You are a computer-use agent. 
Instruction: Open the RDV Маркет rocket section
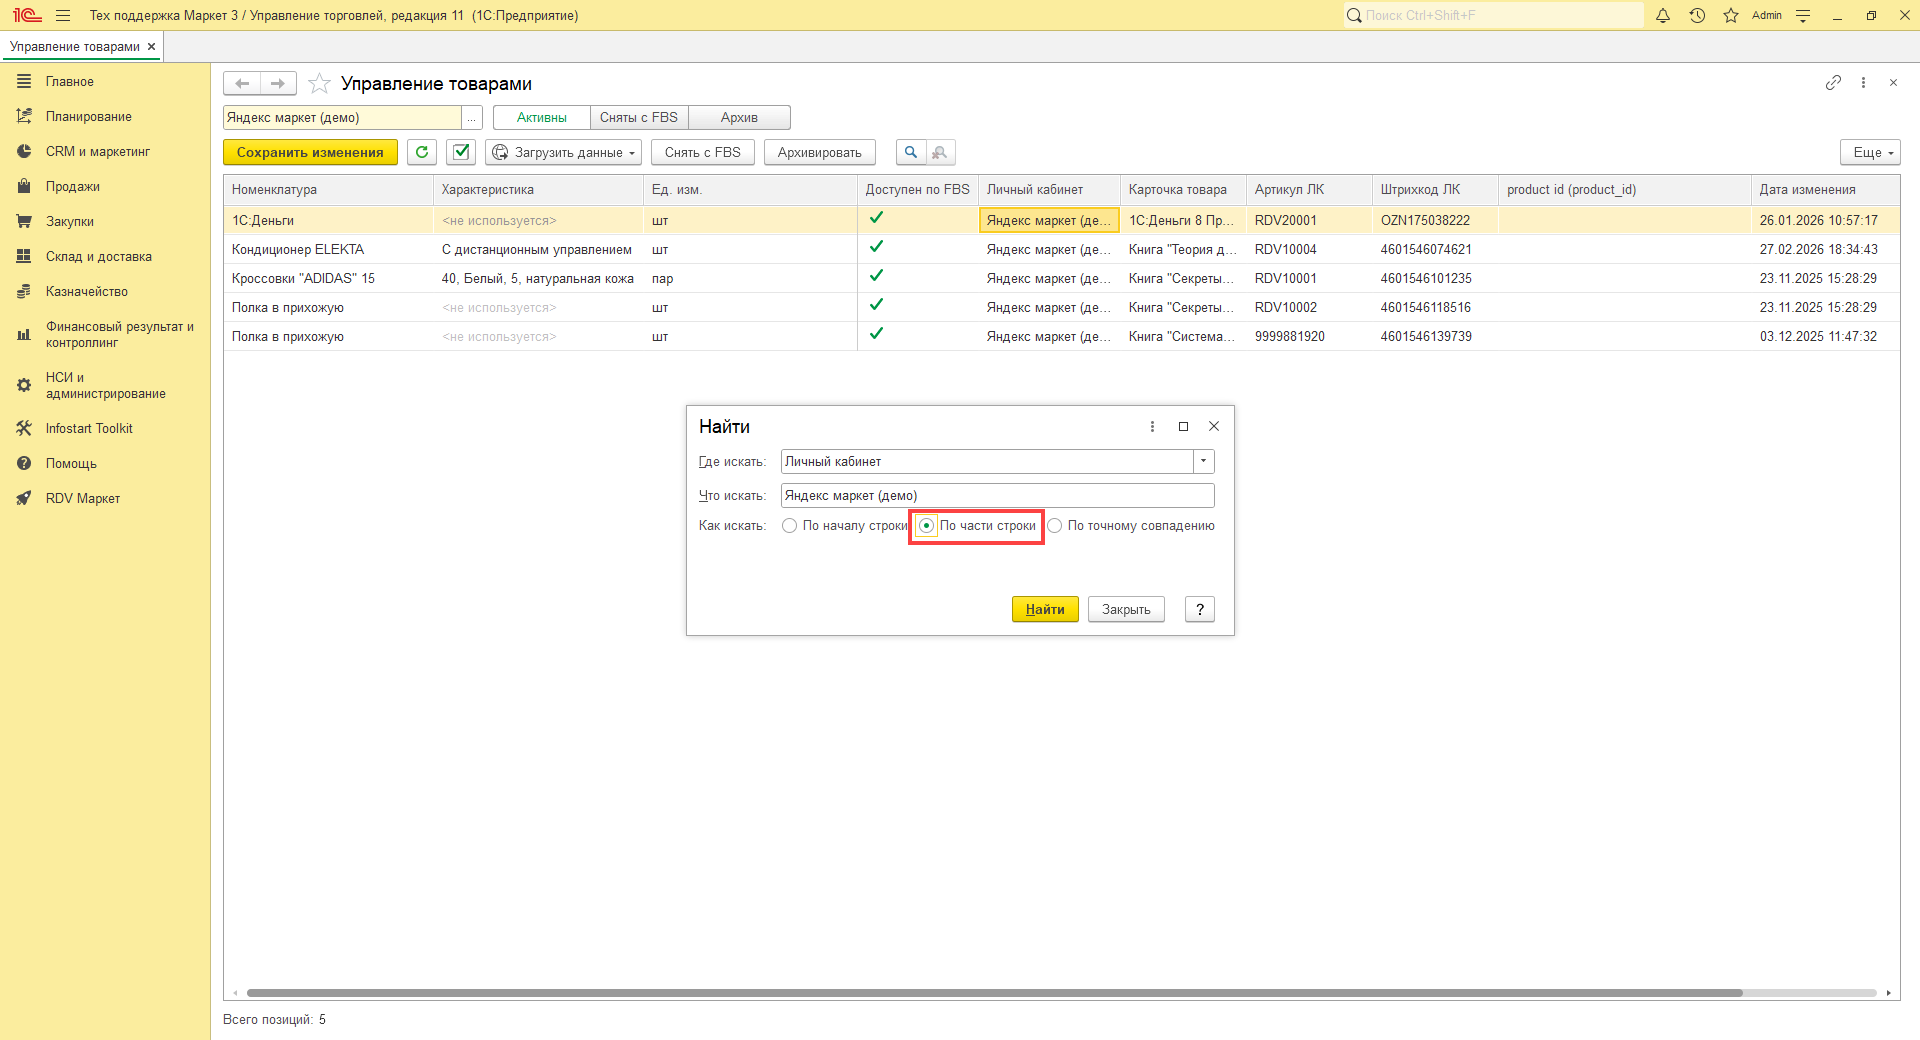tap(82, 499)
